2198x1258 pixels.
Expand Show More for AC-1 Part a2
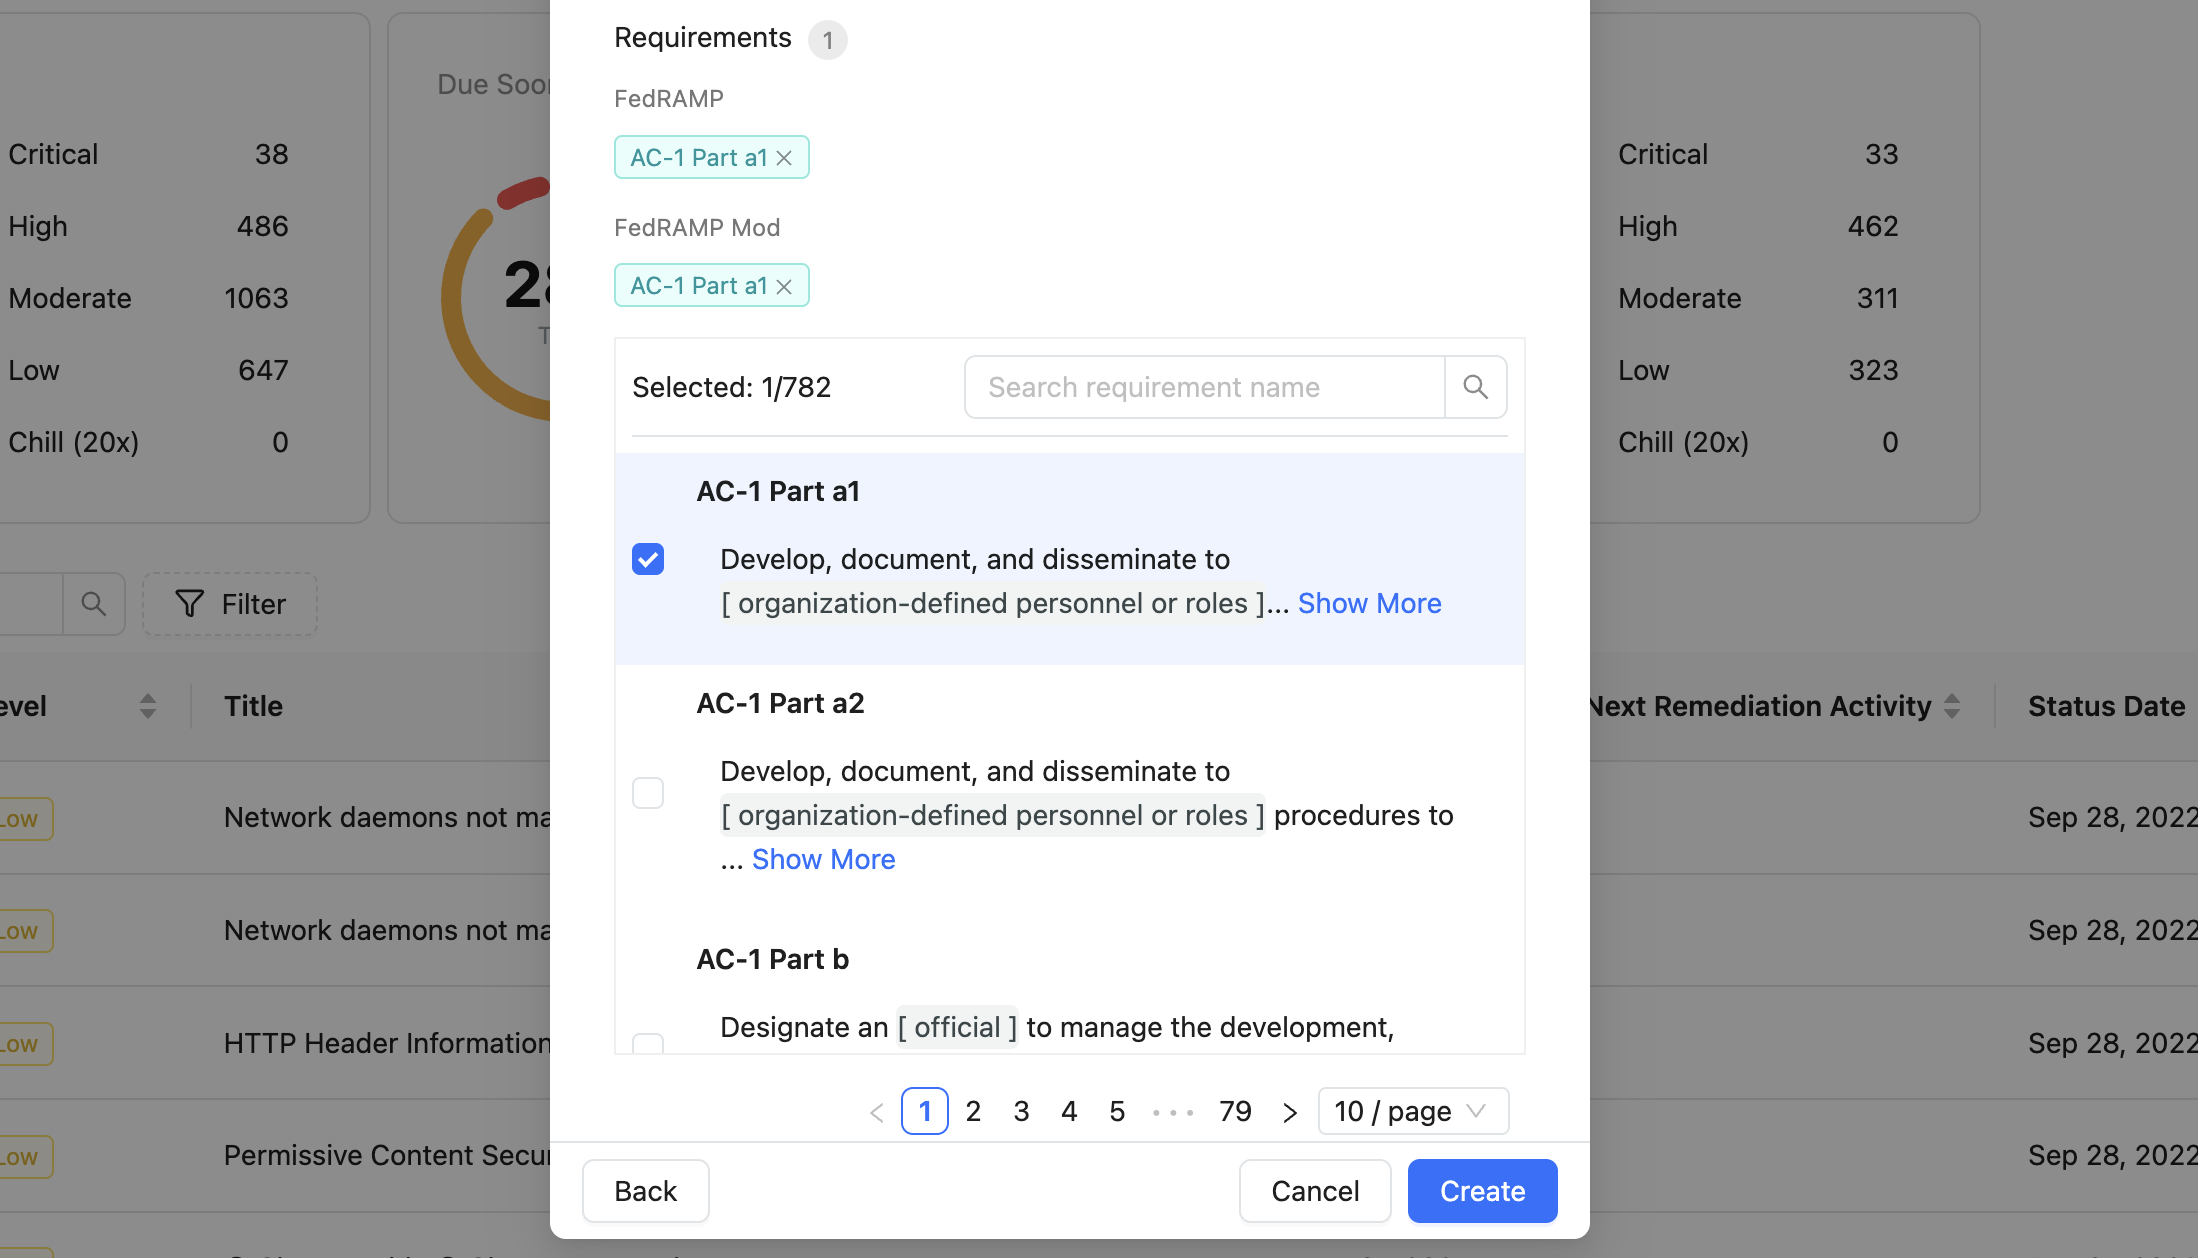coord(823,859)
